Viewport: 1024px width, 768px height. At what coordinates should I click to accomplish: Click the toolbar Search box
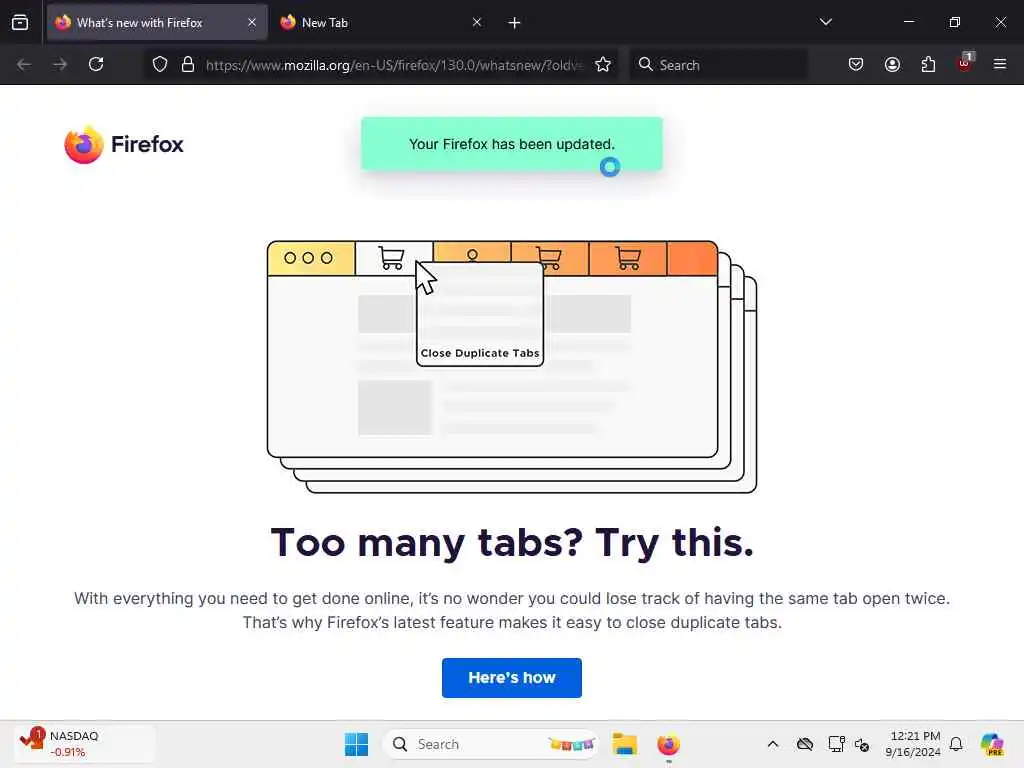pyautogui.click(x=718, y=65)
